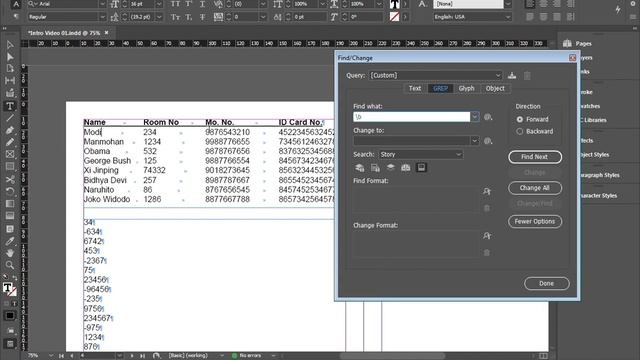Open language English: USA dropdown
Viewport: 640px width, 360px height.
coord(508,17)
